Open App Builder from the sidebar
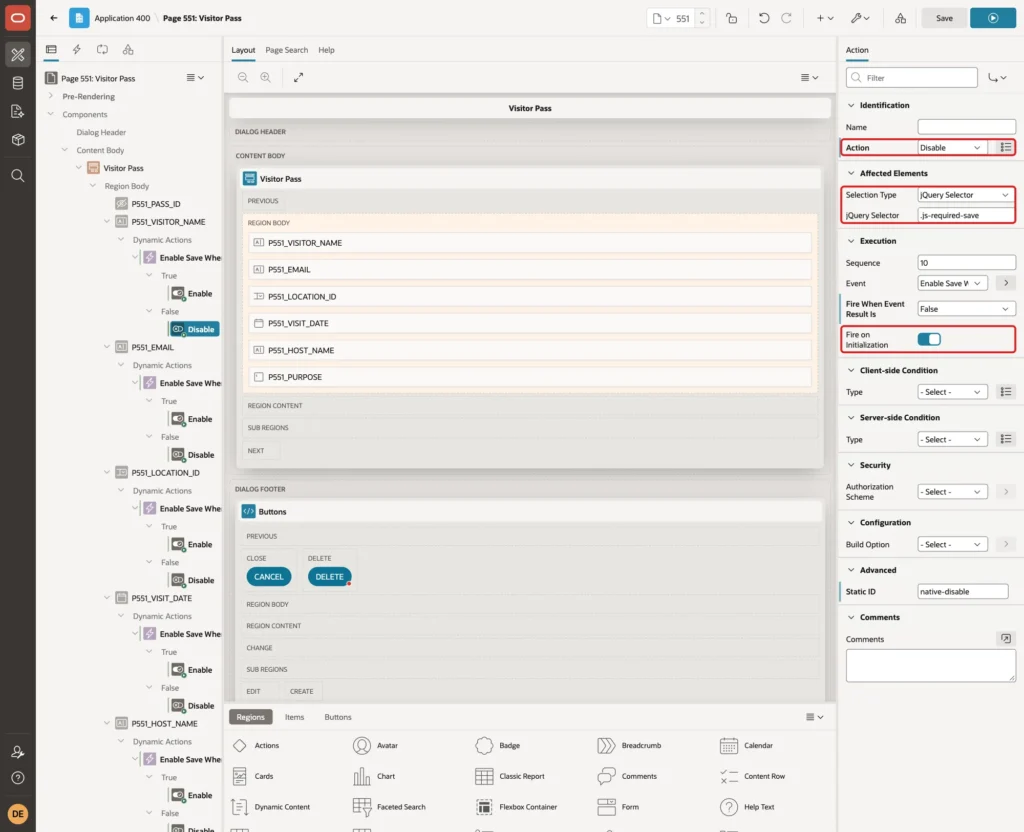 (x=18, y=55)
